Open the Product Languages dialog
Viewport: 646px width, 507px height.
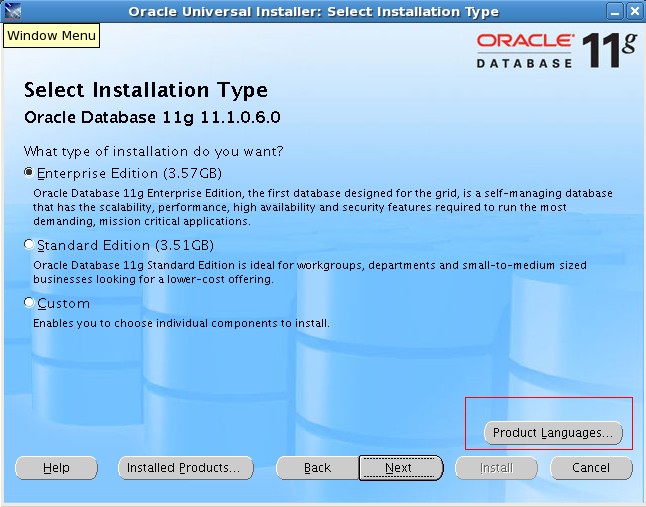tap(553, 433)
